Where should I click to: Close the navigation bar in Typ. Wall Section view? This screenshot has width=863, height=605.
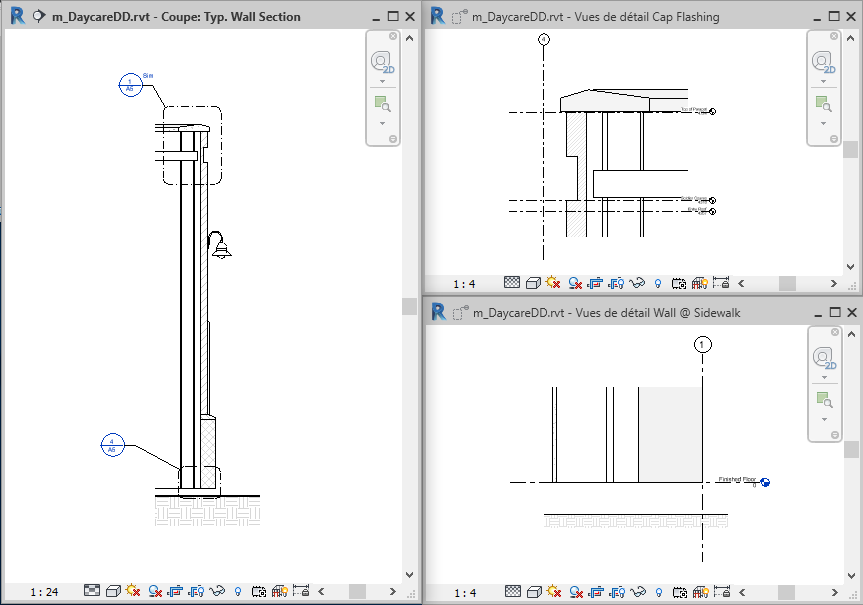click(393, 36)
